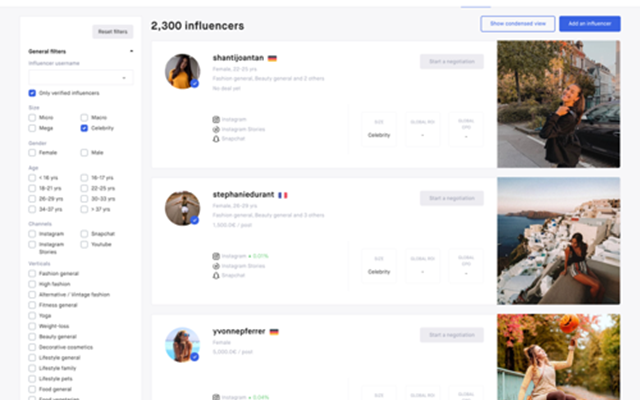This screenshot has height=400, width=640.
Task: Click Instagram Stories icon for stephaniedurant
Action: 216,266
